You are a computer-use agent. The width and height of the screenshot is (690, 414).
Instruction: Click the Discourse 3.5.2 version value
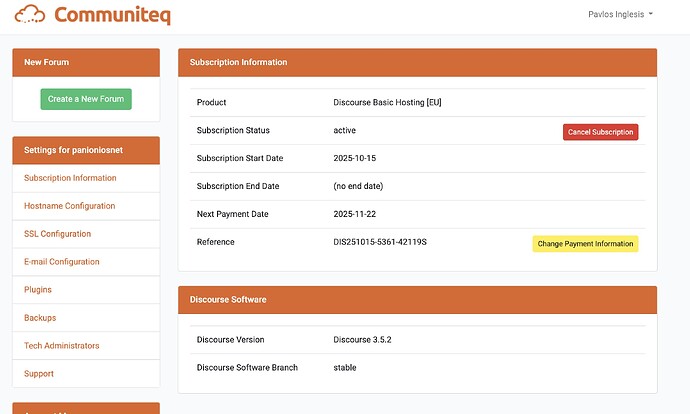[x=362, y=340]
